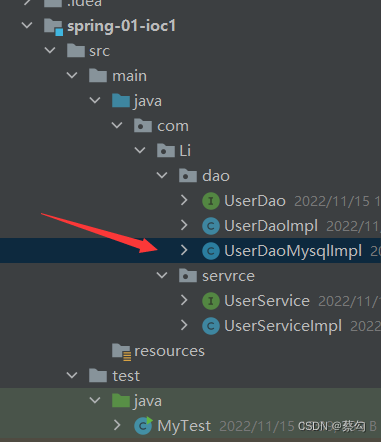This screenshot has height=442, width=381.
Task: Select the Li package label
Action: tap(185, 151)
